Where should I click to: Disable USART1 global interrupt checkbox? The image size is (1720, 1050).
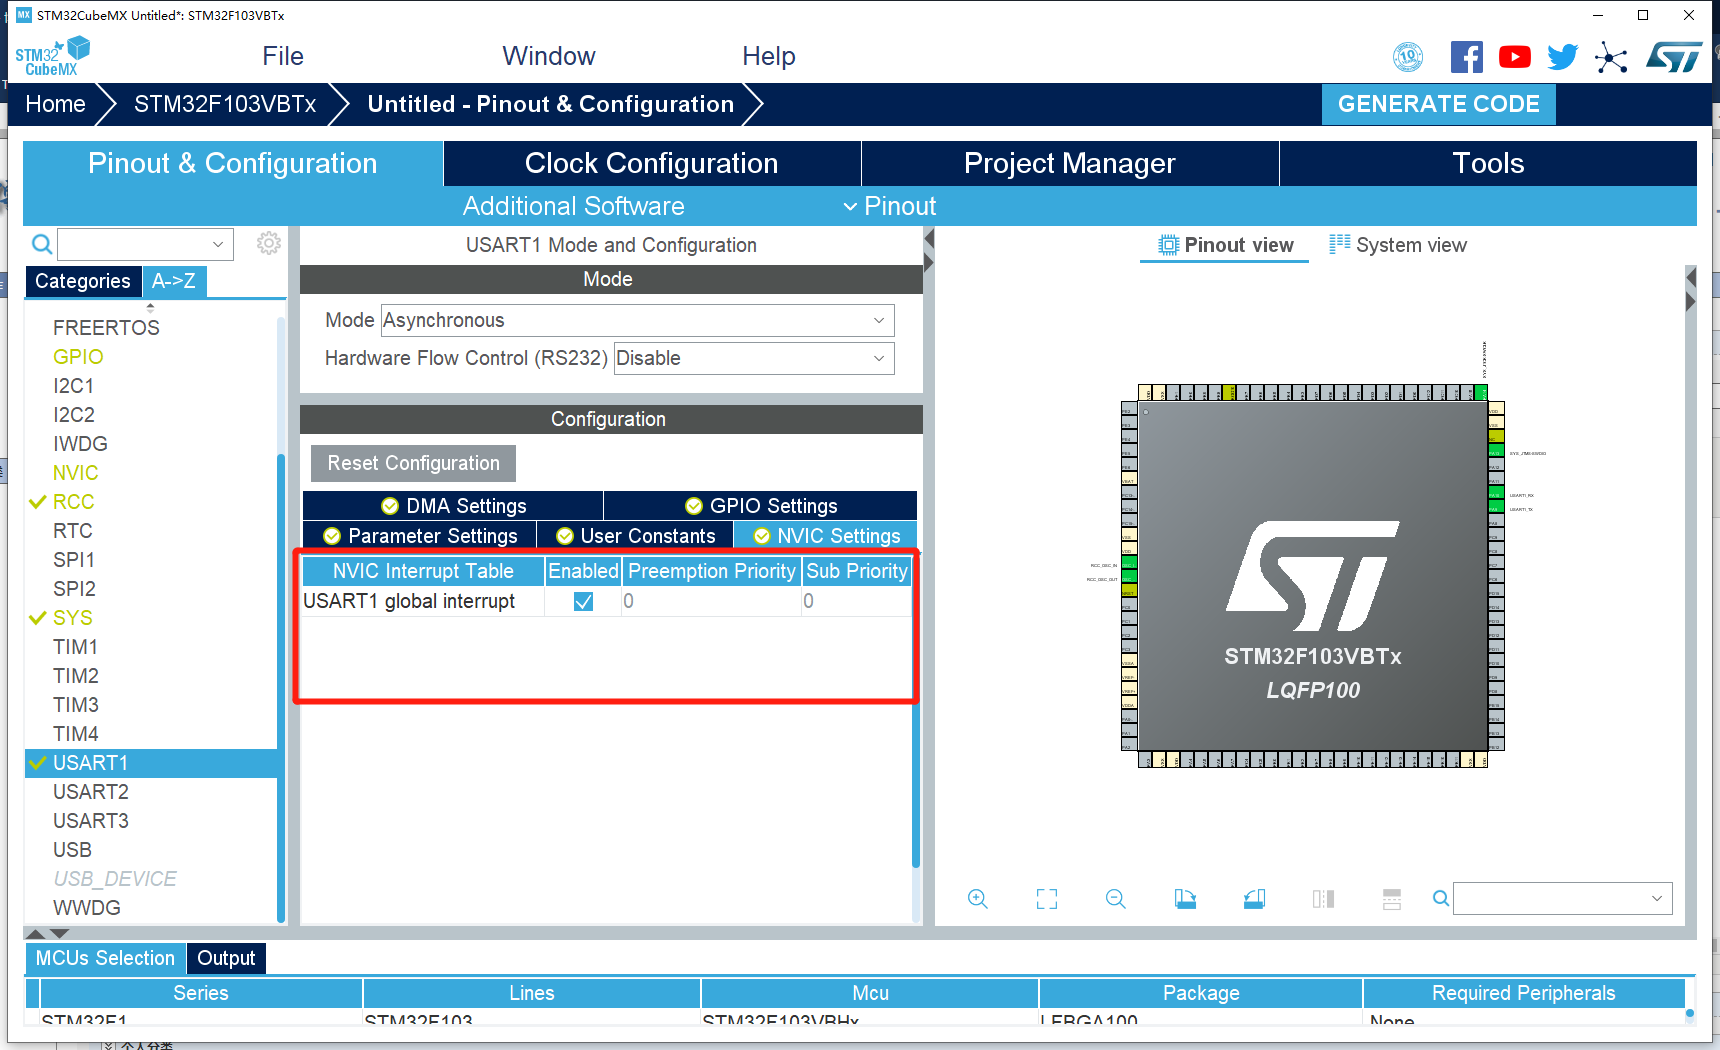[583, 601]
